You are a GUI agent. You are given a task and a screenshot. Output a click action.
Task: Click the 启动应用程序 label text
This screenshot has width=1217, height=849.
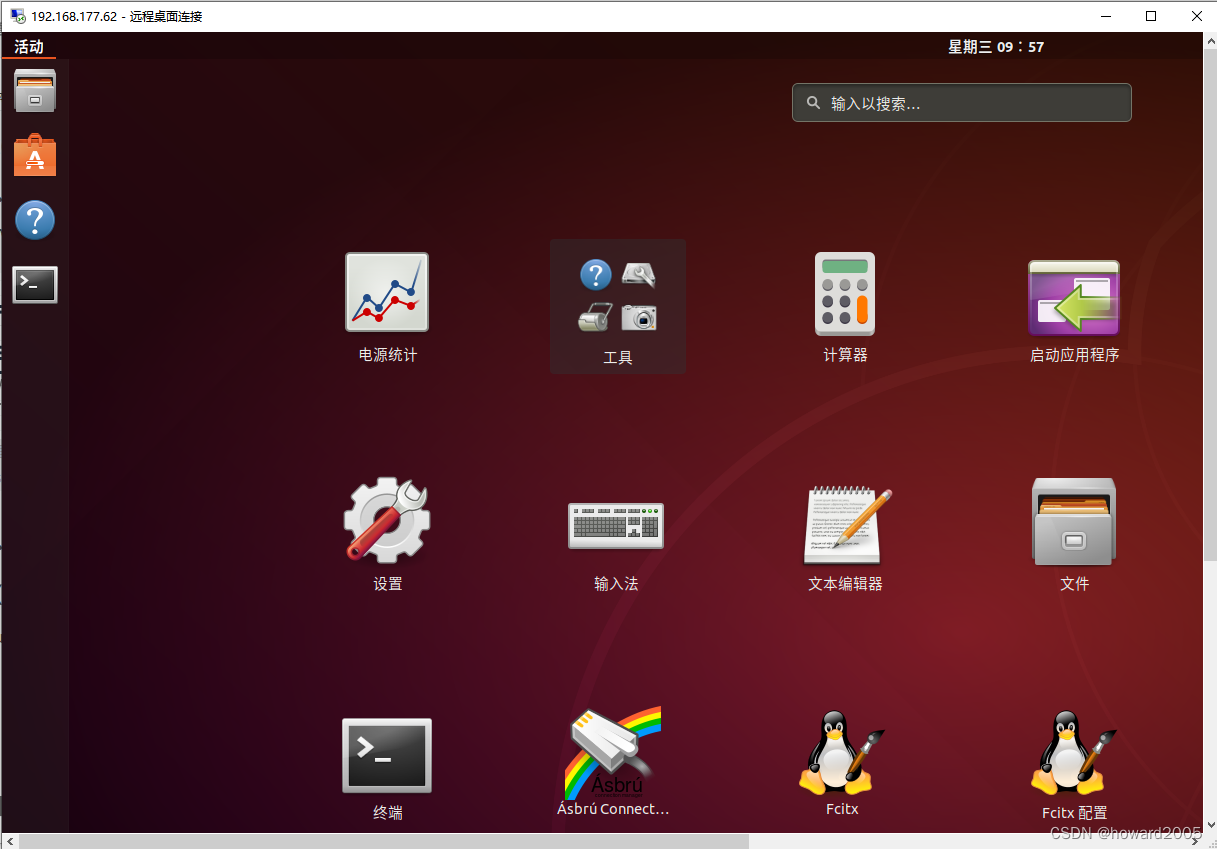tap(1074, 355)
